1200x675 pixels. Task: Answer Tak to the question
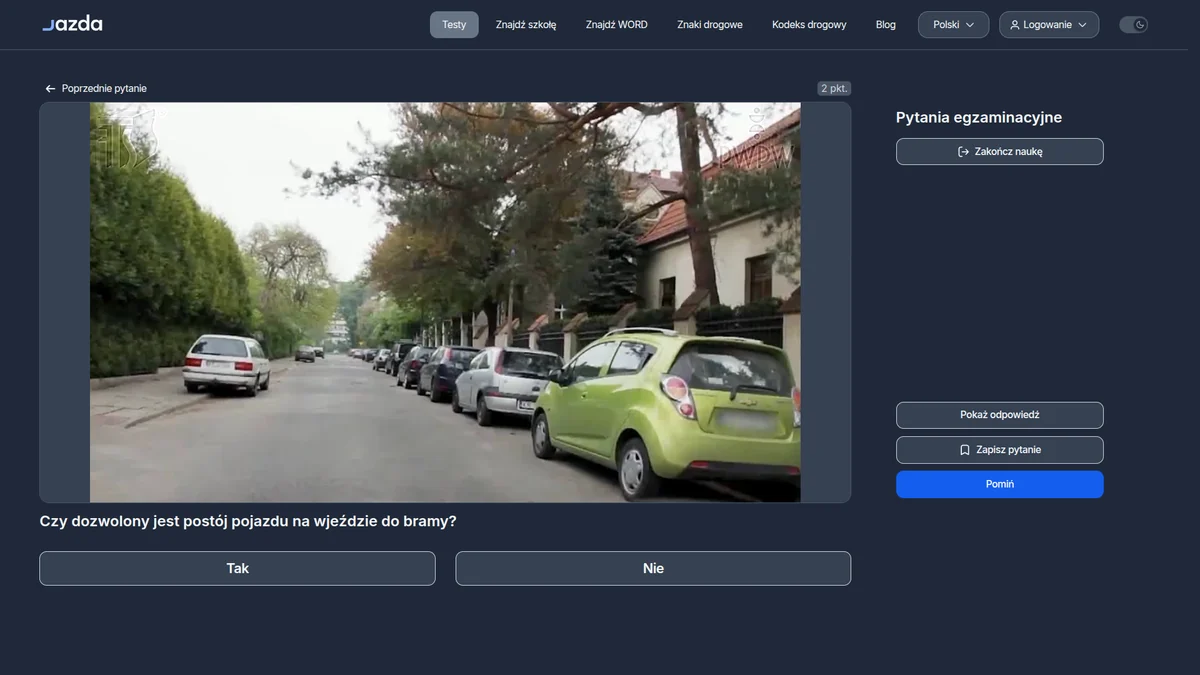pyautogui.click(x=238, y=568)
